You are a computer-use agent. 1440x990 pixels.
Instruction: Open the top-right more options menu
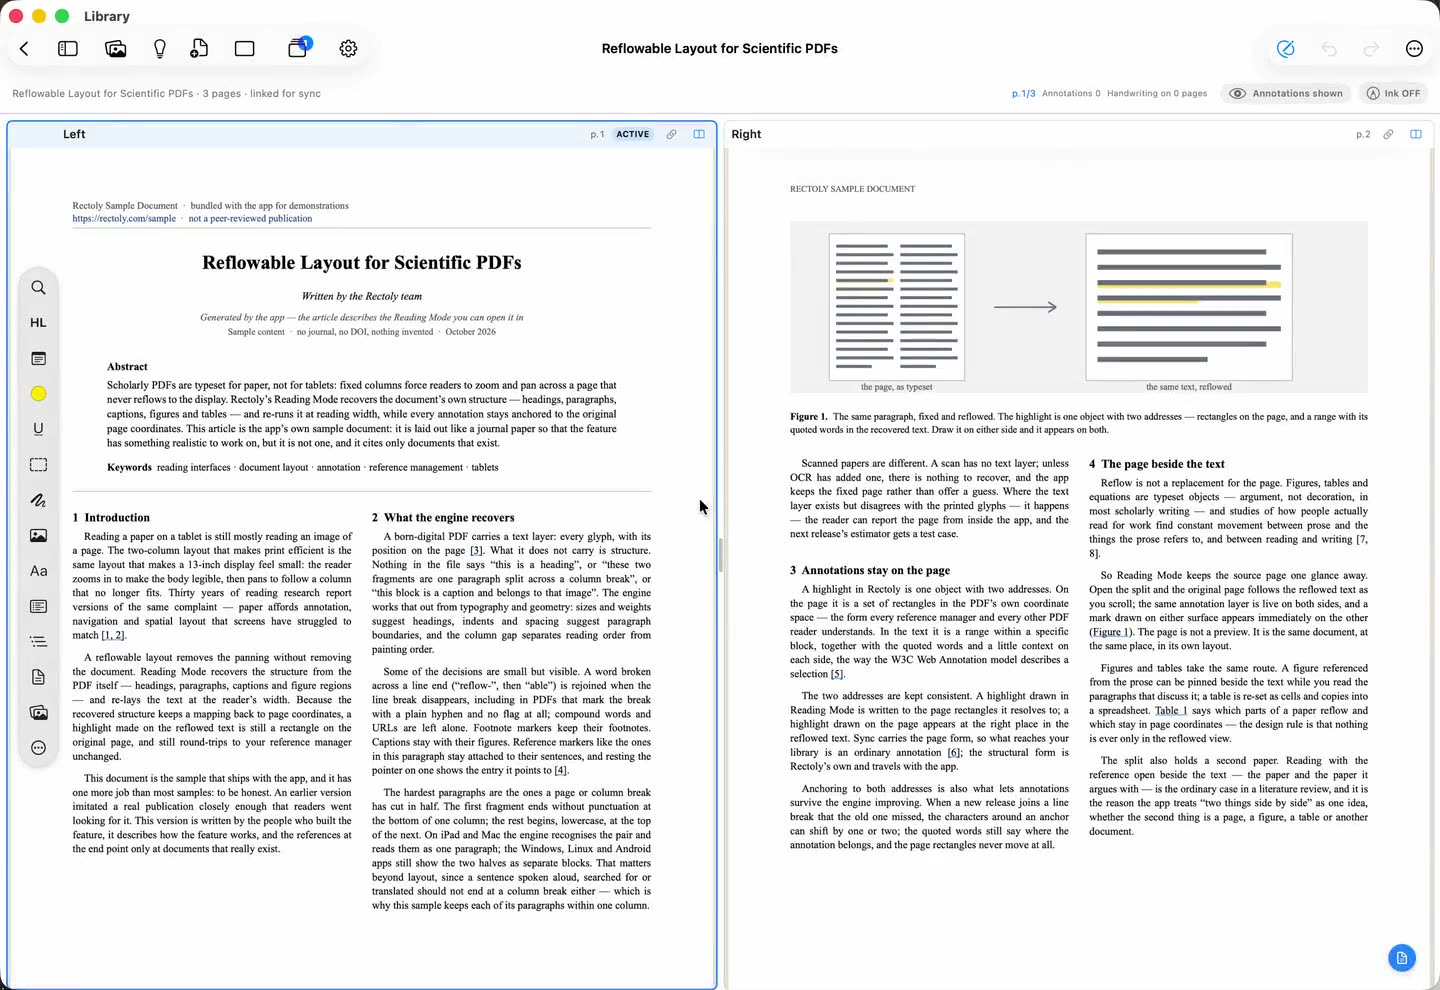pos(1414,48)
